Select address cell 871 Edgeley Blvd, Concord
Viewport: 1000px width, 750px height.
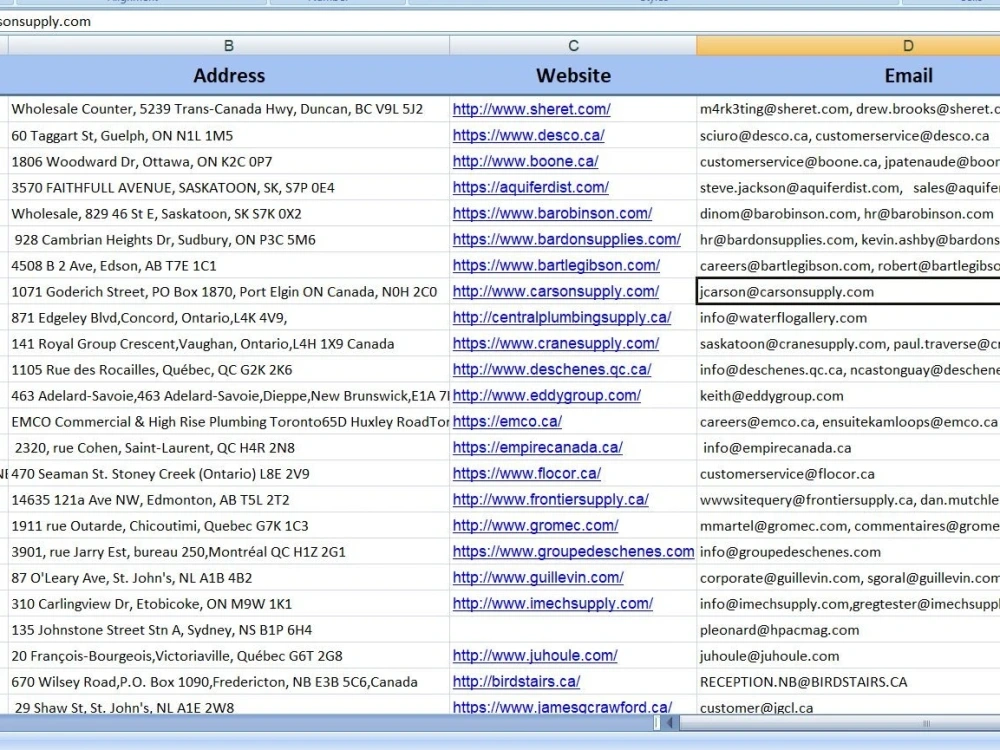point(228,318)
